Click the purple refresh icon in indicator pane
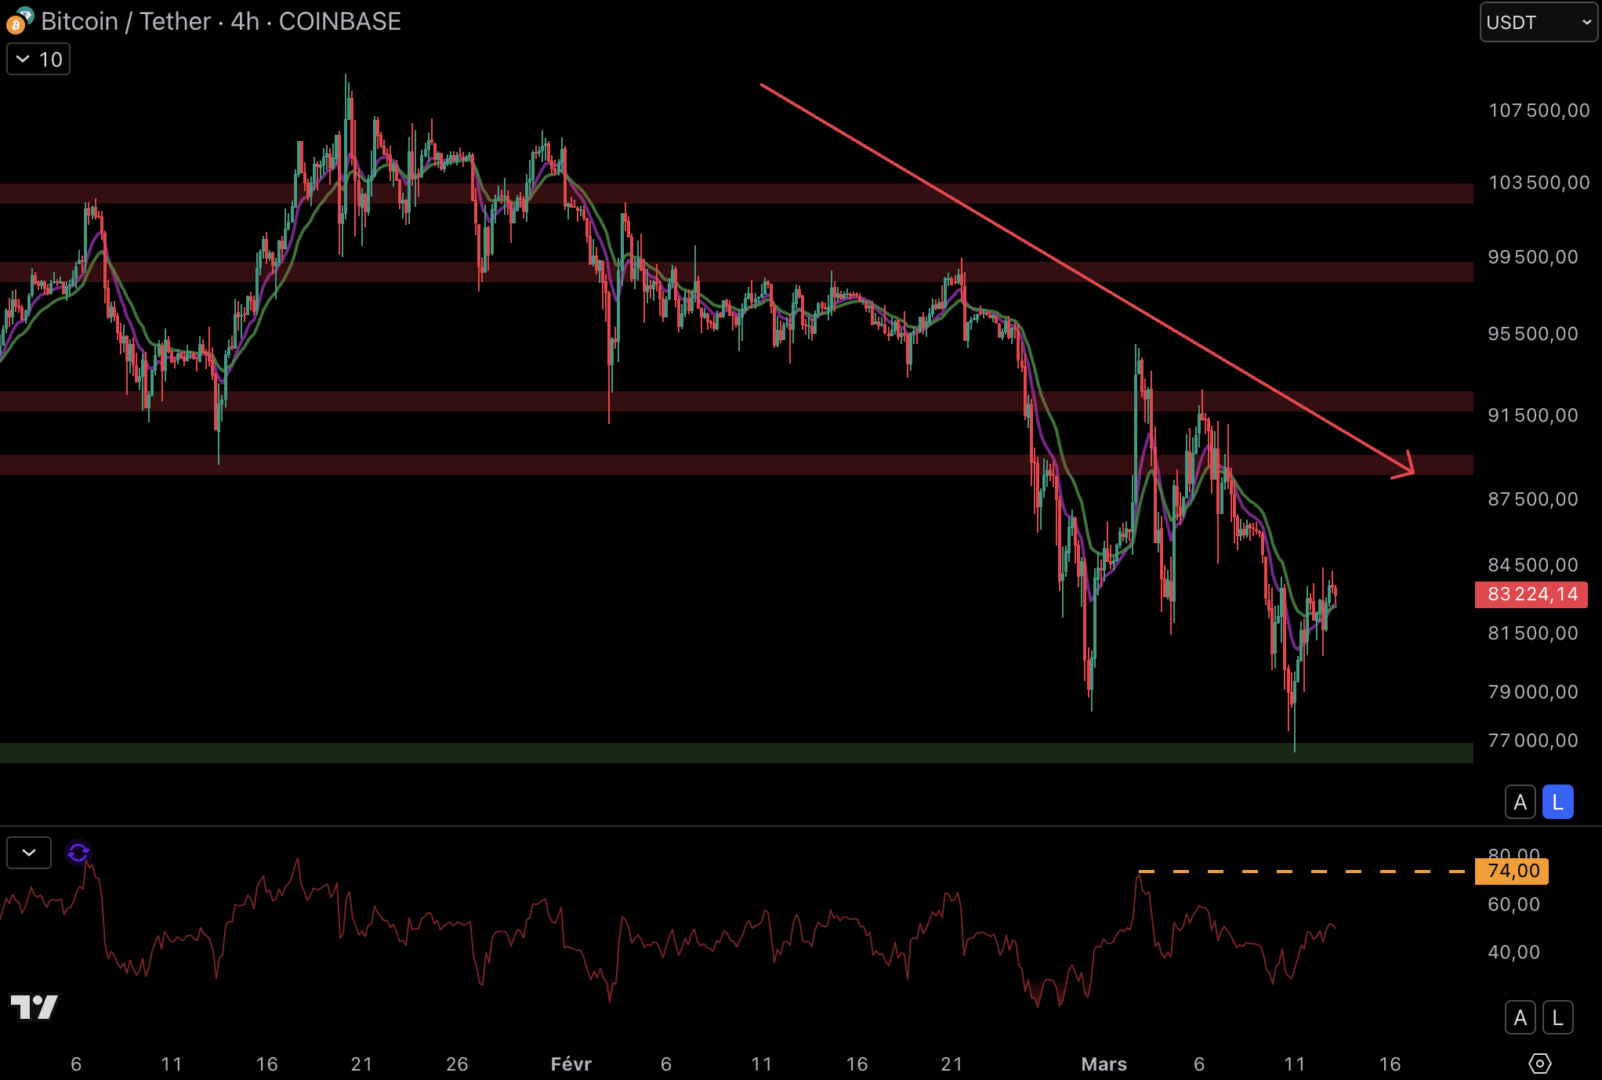The width and height of the screenshot is (1602, 1080). pyautogui.click(x=78, y=853)
